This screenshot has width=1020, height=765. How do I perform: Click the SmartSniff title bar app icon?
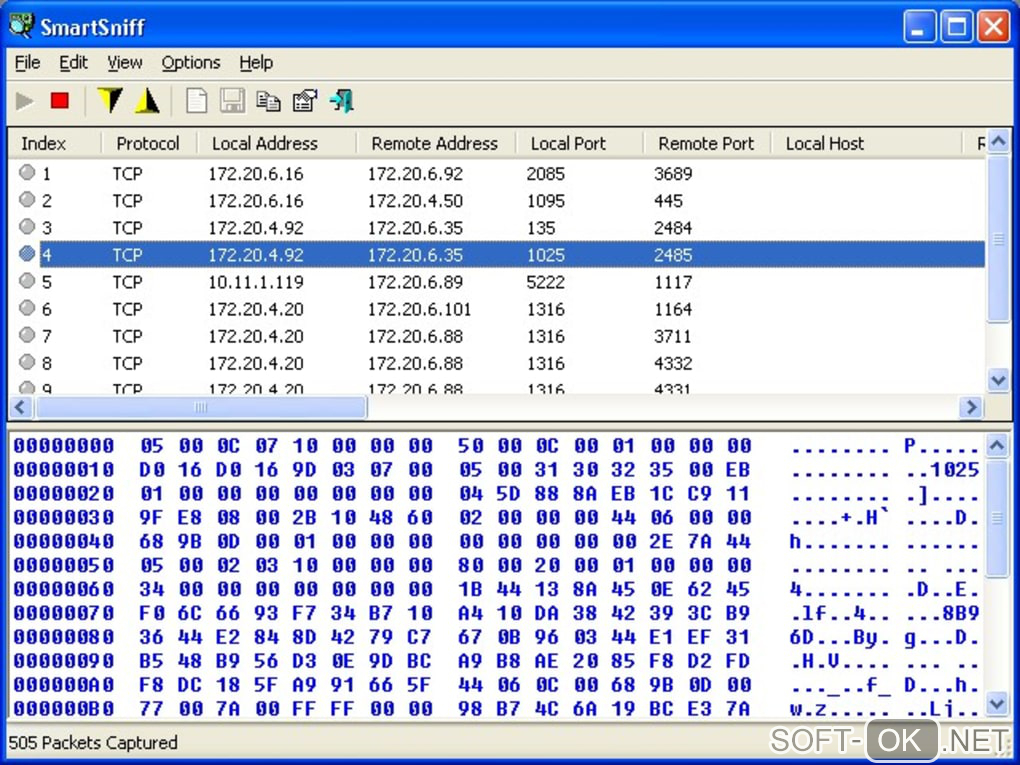point(21,25)
